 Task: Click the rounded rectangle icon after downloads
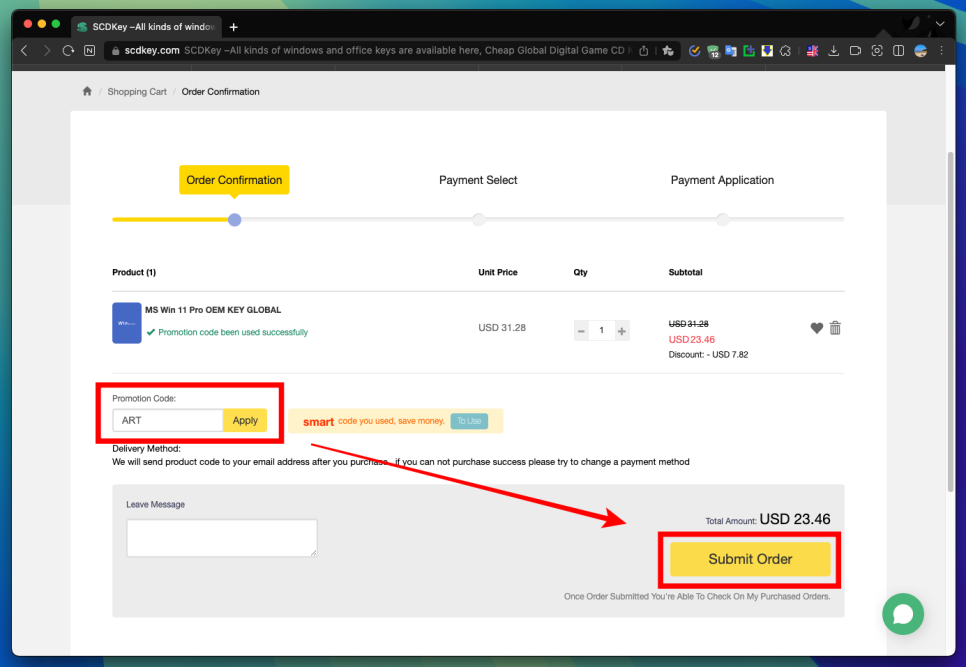(855, 51)
